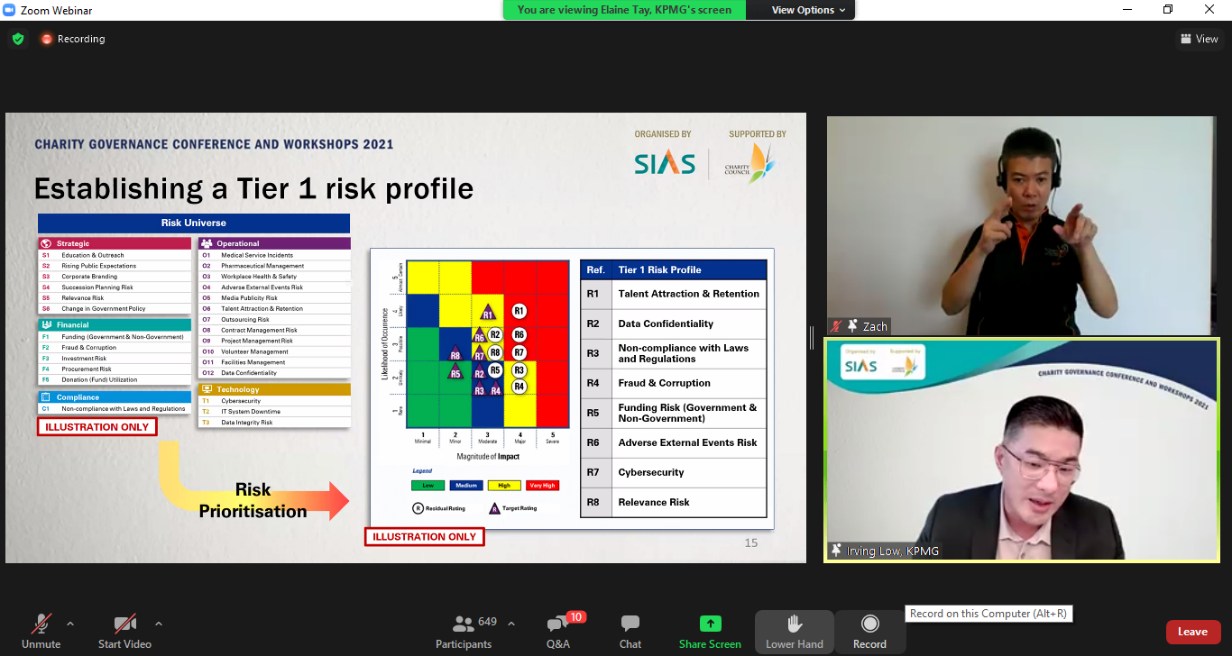Select Irving Low's video thumbnail

click(x=1021, y=450)
